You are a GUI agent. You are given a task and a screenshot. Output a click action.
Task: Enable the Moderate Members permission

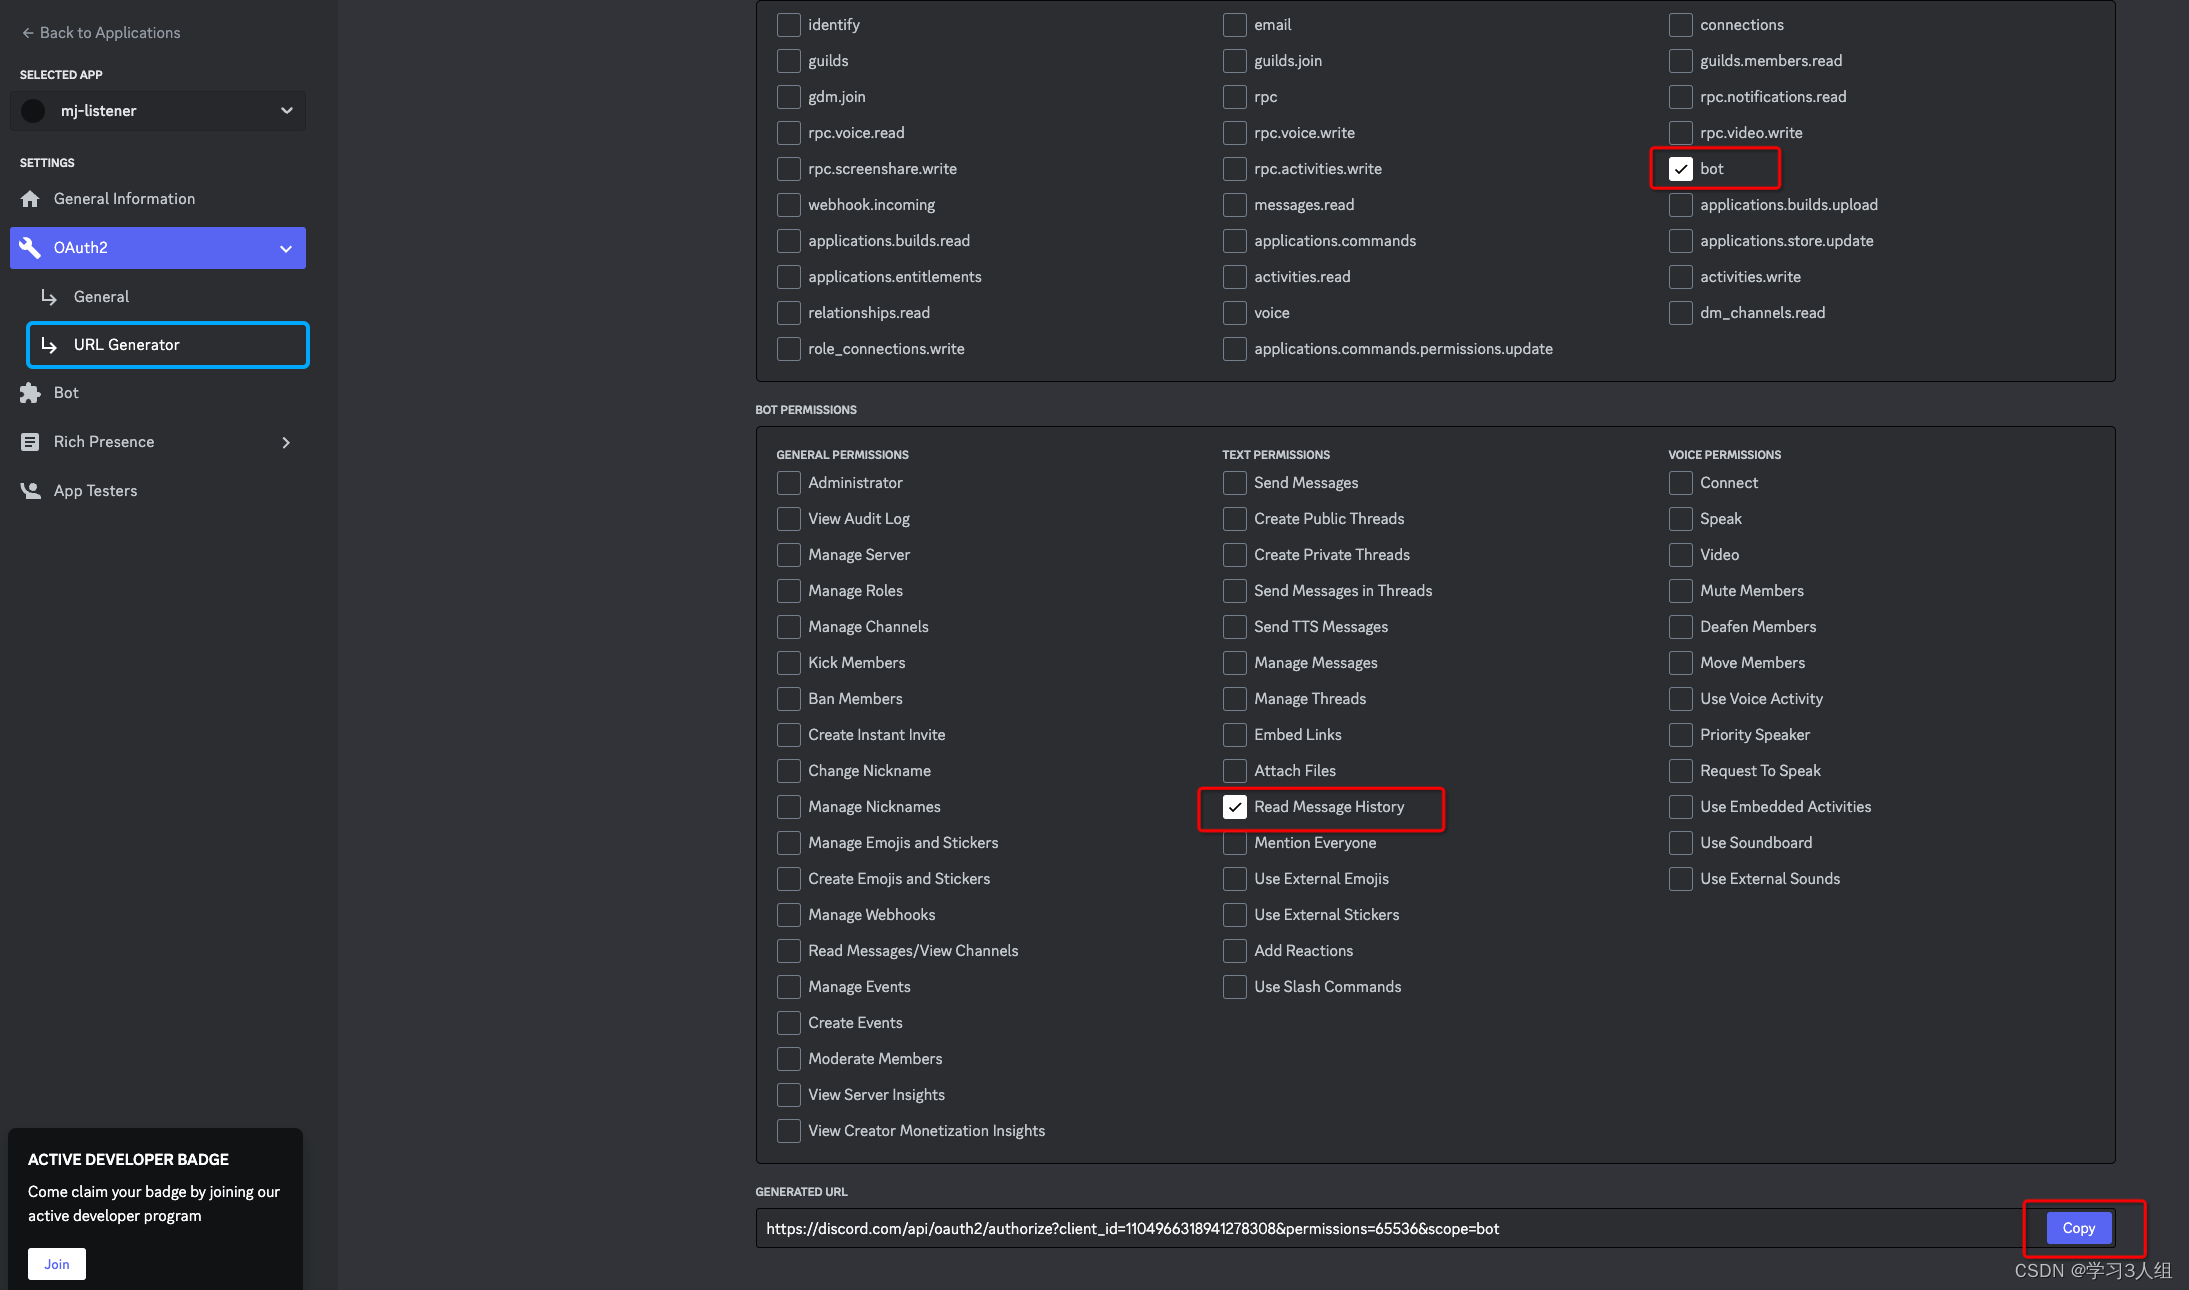pos(788,1059)
